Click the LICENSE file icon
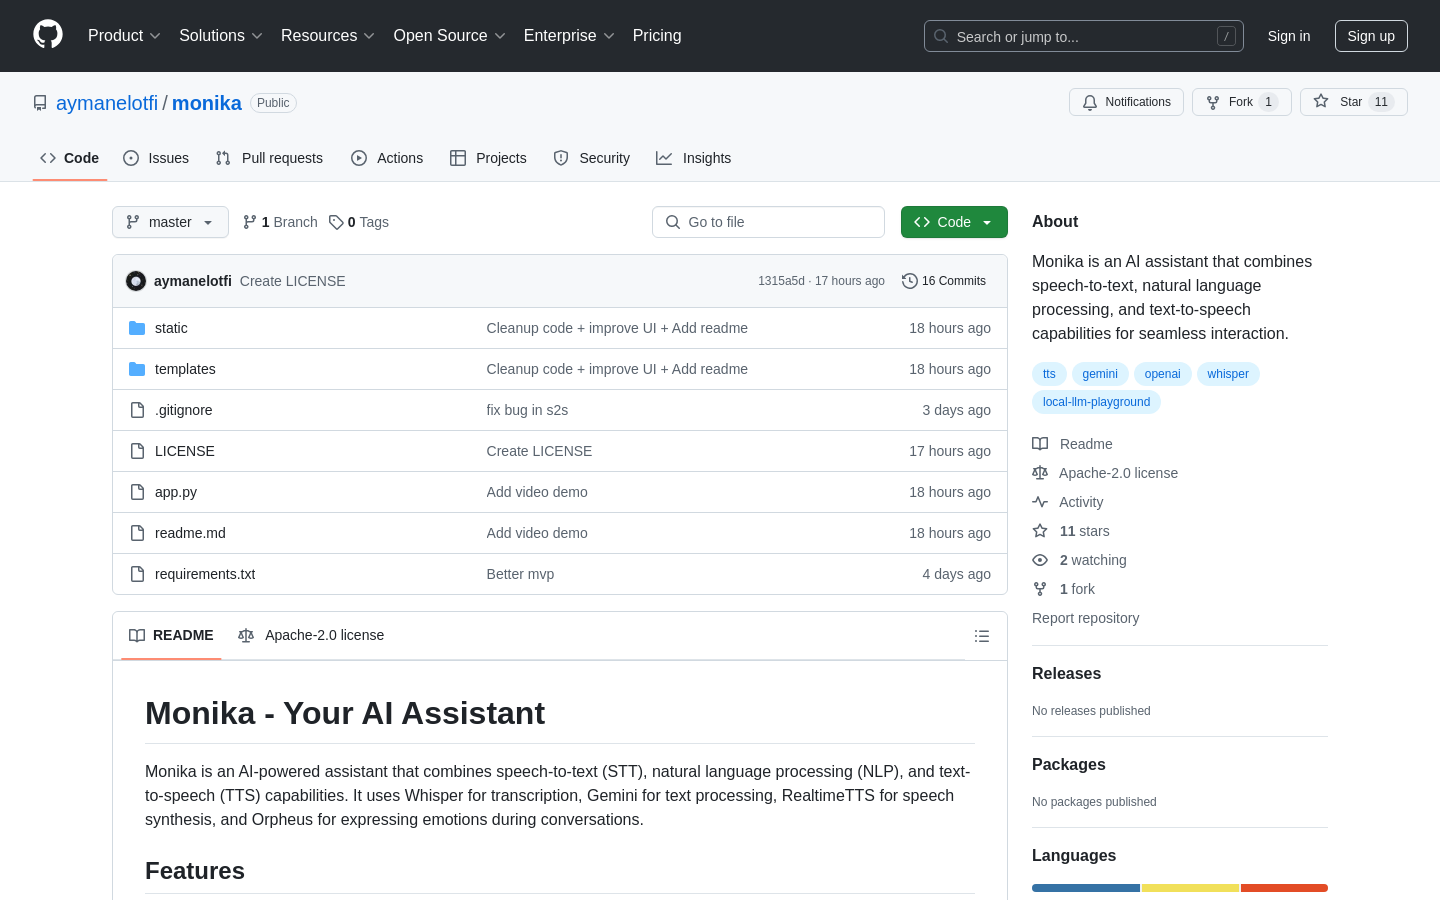Image resolution: width=1440 pixels, height=900 pixels. click(137, 451)
